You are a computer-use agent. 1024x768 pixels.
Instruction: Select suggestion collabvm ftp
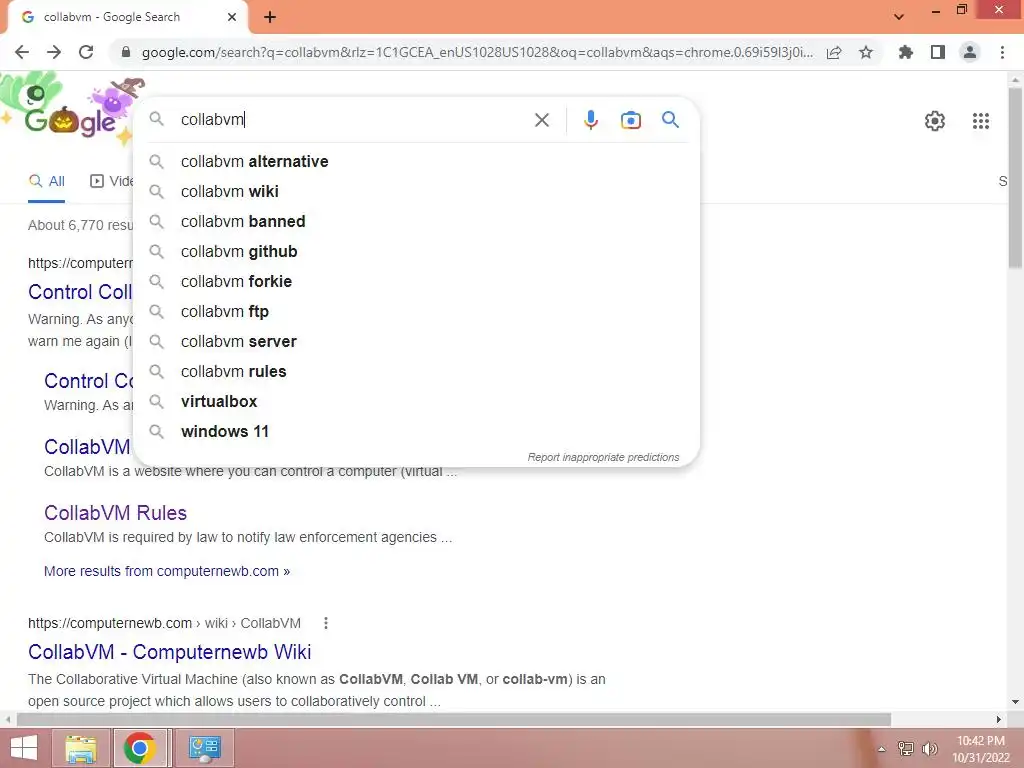coord(417,312)
